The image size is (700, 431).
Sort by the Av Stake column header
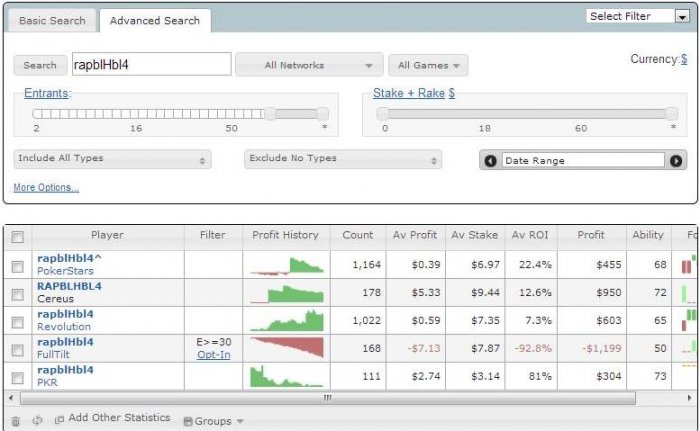pyautogui.click(x=475, y=235)
